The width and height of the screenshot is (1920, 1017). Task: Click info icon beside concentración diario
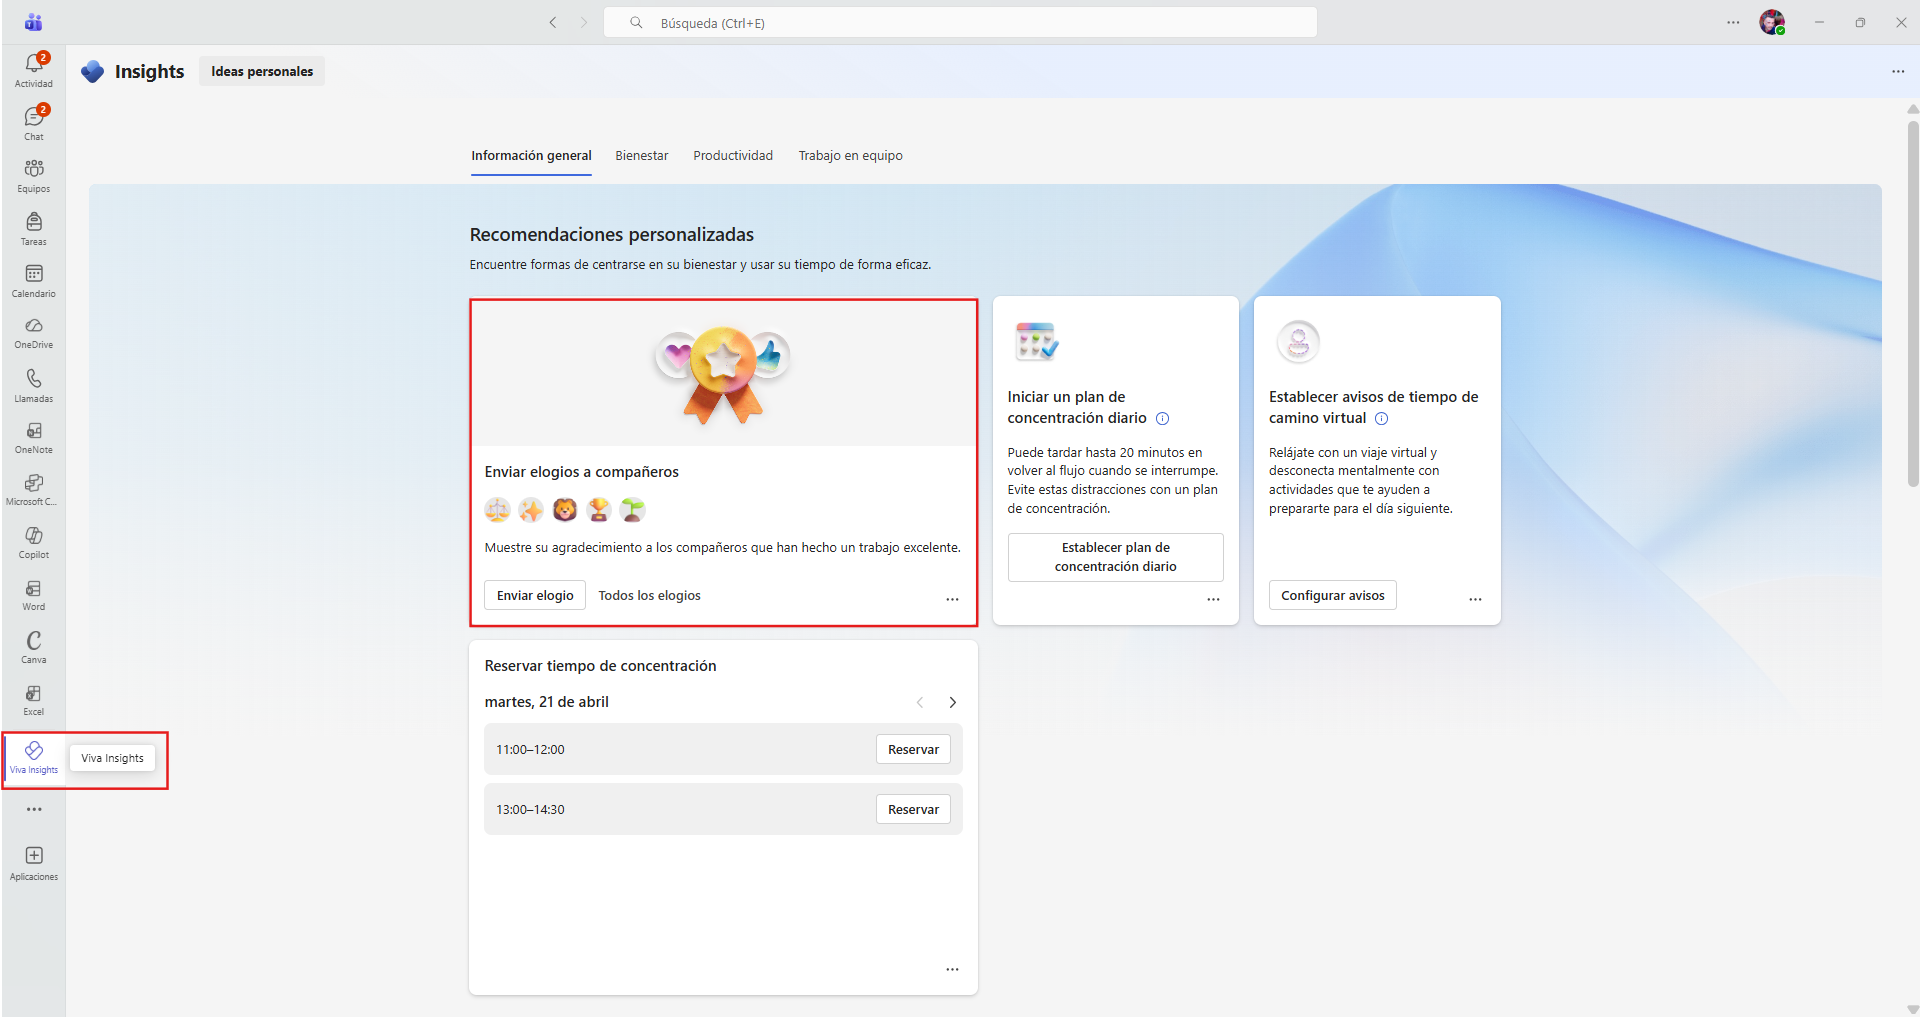1162,419
